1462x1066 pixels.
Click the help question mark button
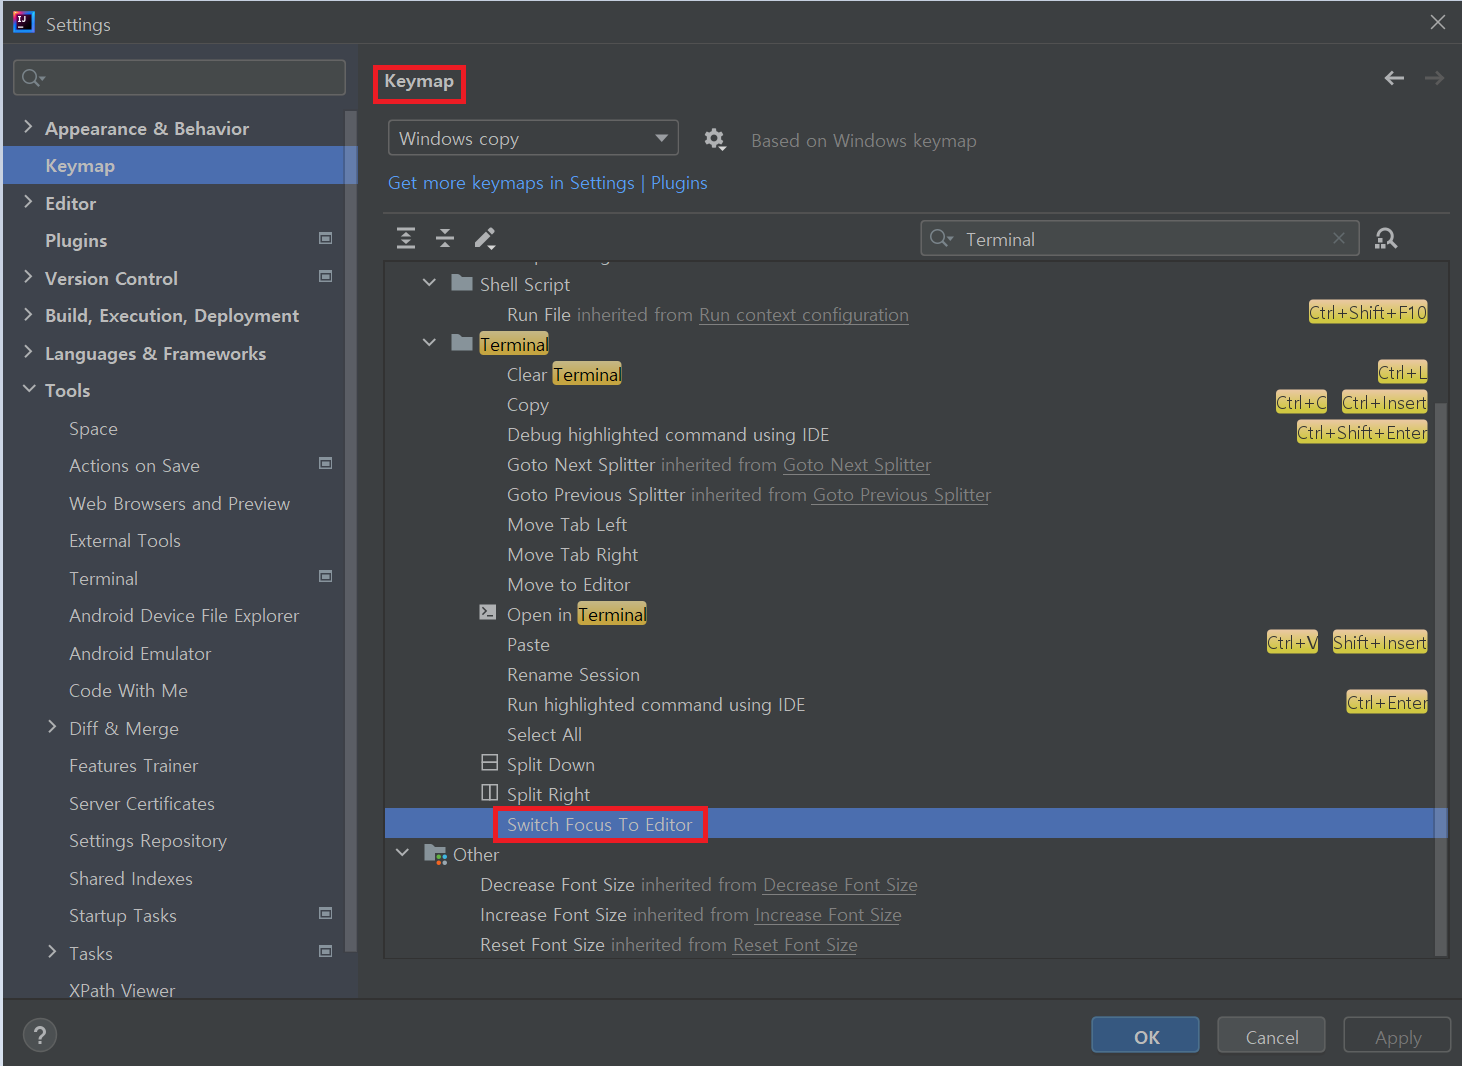point(40,1035)
